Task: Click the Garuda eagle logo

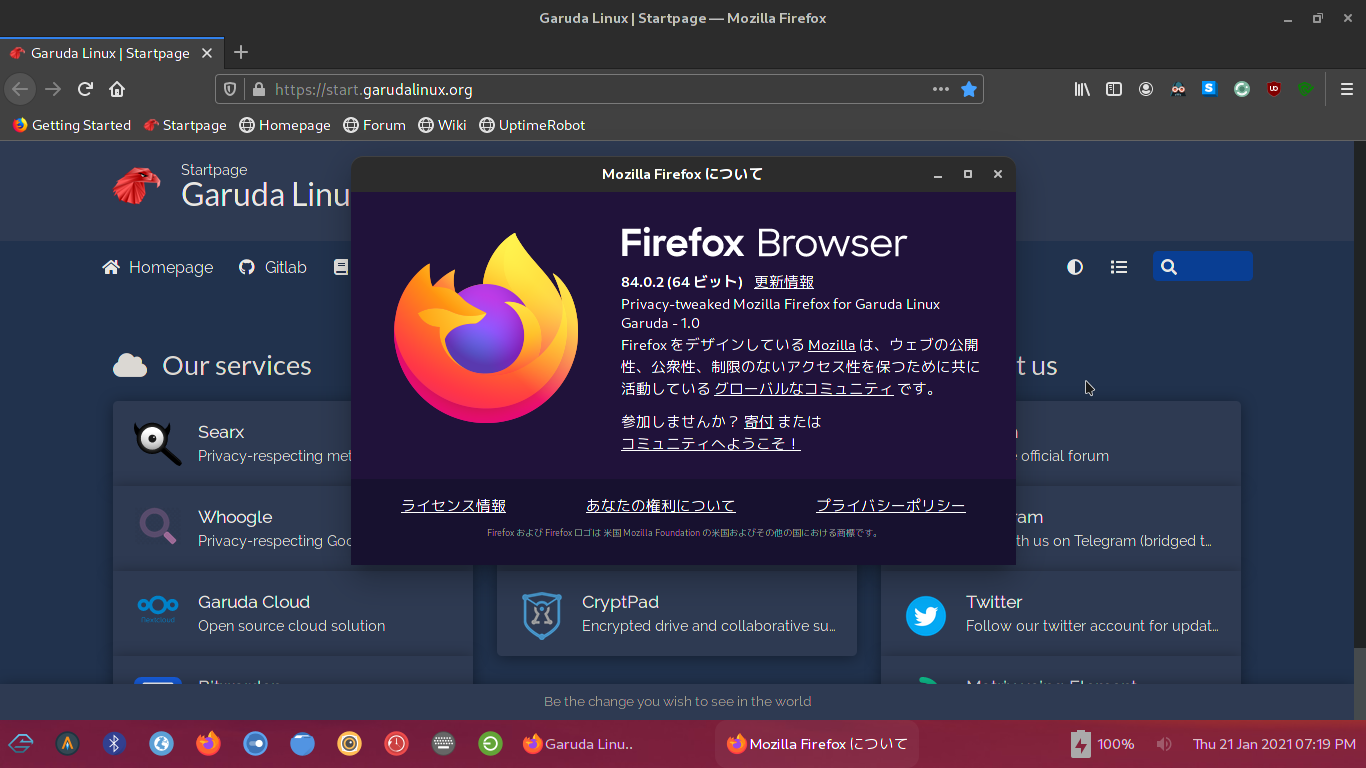Action: point(137,185)
